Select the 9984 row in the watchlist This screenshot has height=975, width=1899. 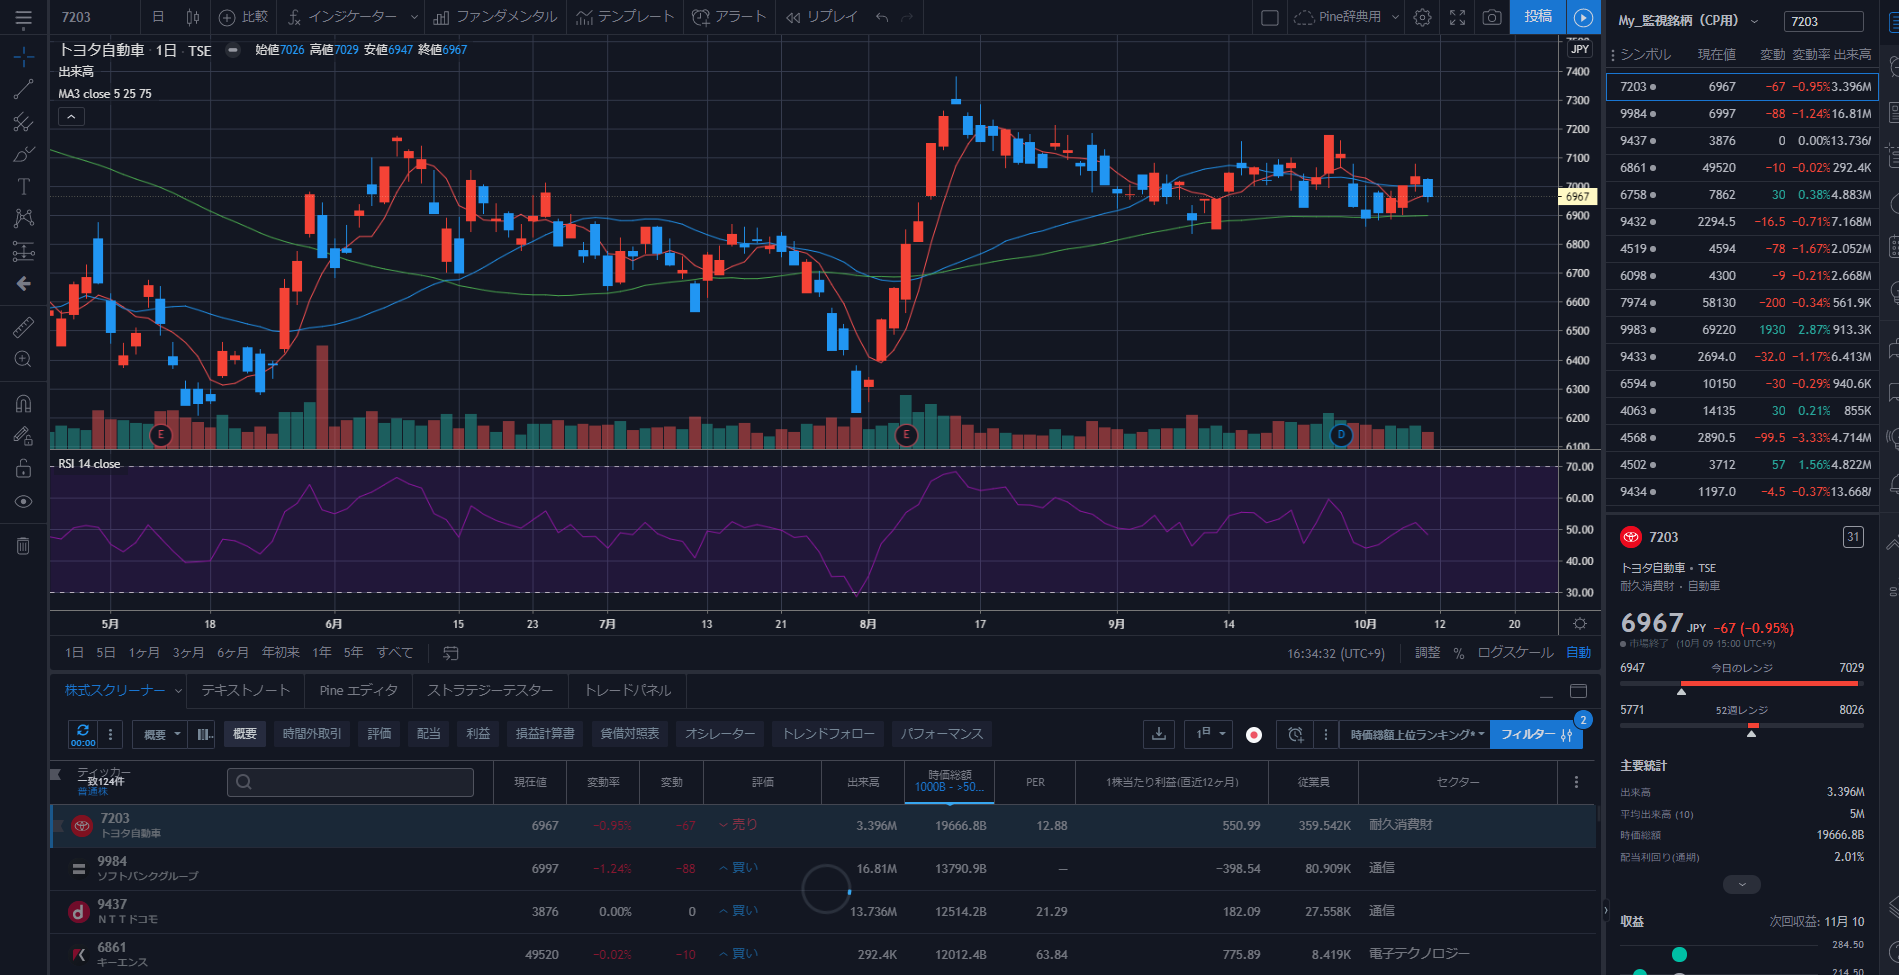pyautogui.click(x=1742, y=114)
